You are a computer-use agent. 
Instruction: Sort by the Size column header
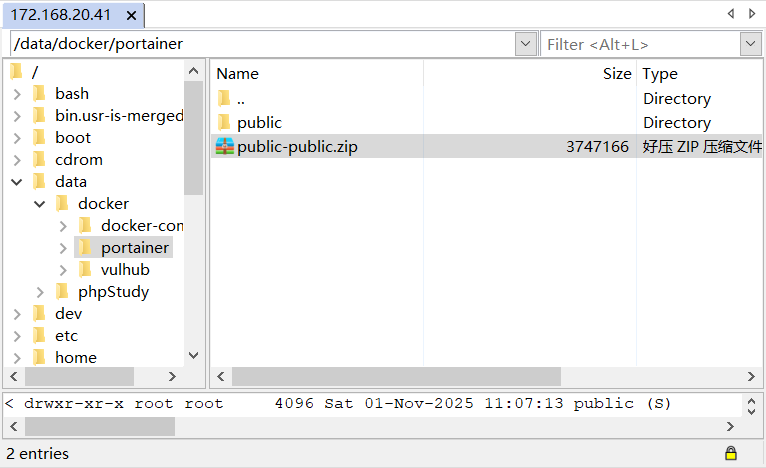[x=530, y=73]
